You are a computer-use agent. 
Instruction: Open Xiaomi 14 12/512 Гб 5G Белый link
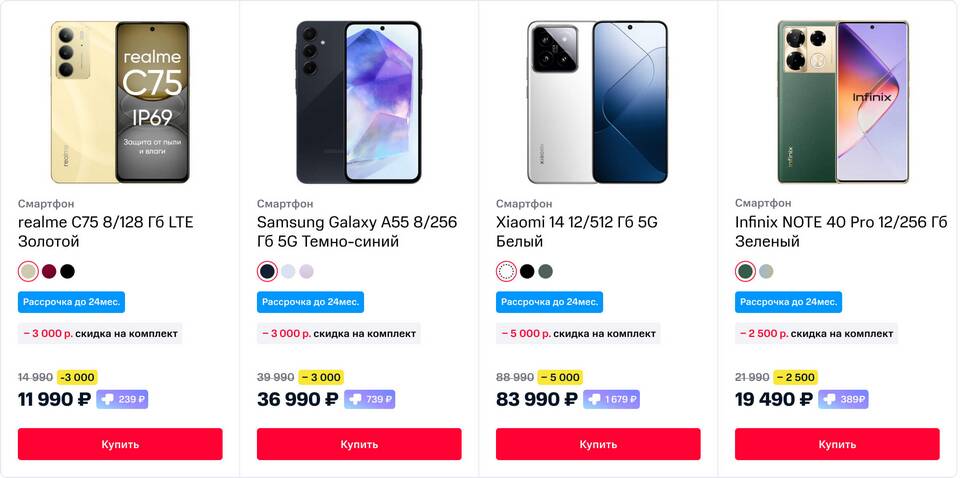(575, 231)
